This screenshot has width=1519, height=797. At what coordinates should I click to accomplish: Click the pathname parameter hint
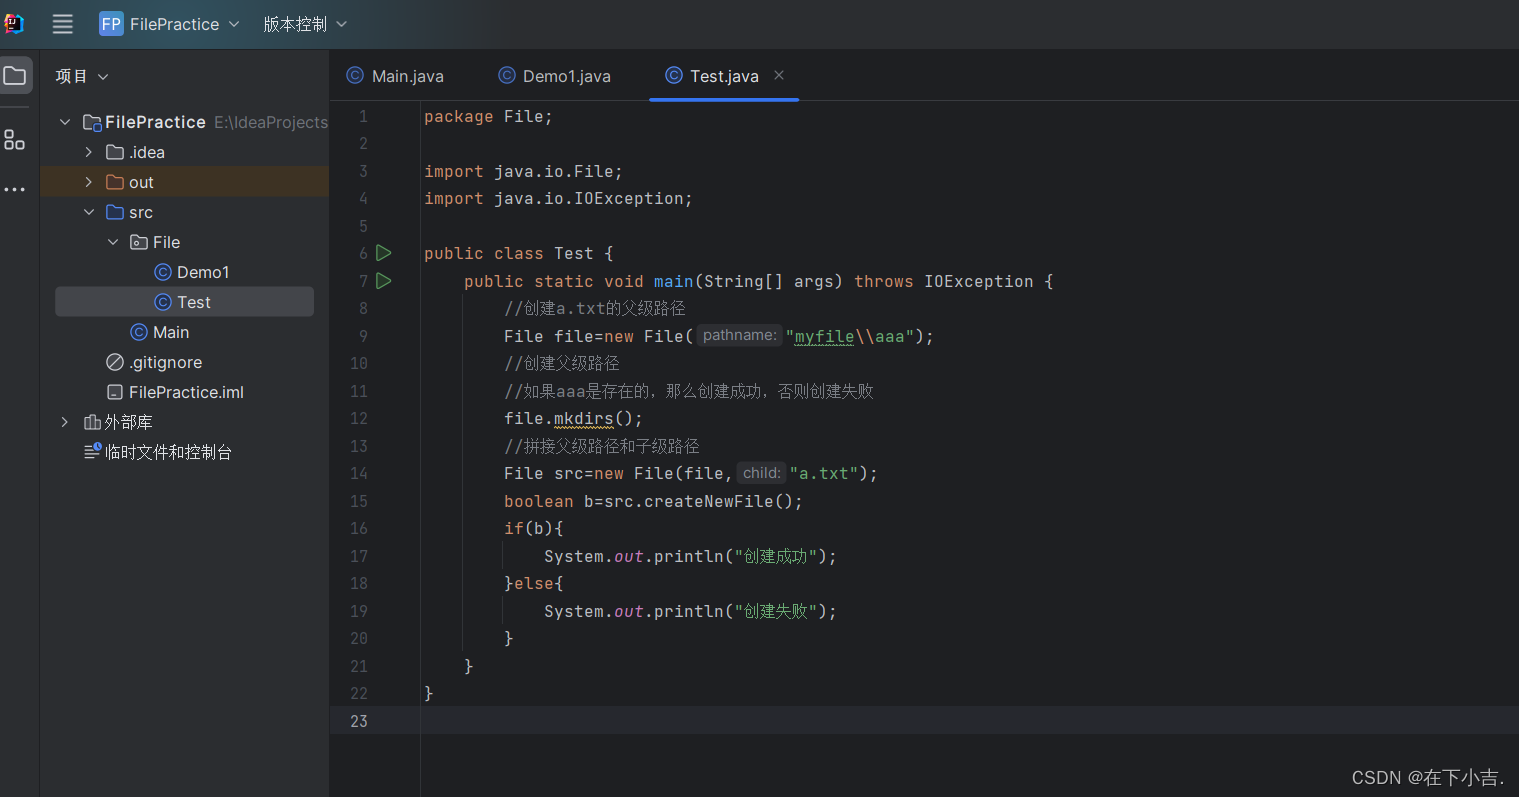[x=739, y=336]
